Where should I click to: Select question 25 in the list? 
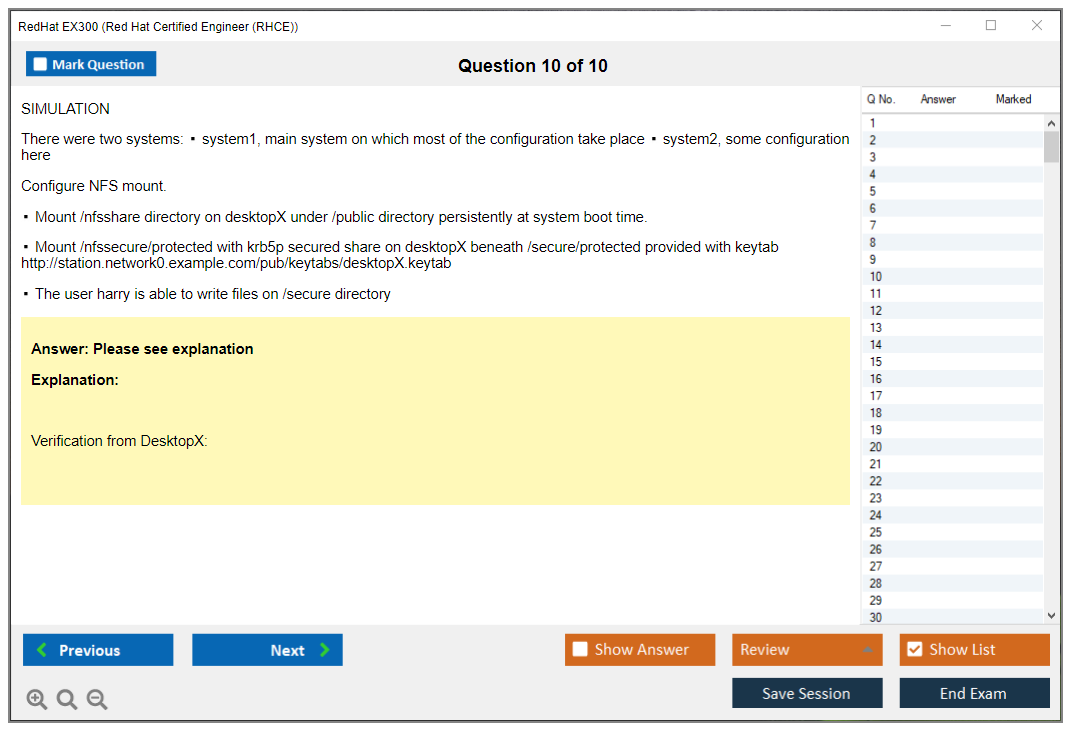point(876,532)
